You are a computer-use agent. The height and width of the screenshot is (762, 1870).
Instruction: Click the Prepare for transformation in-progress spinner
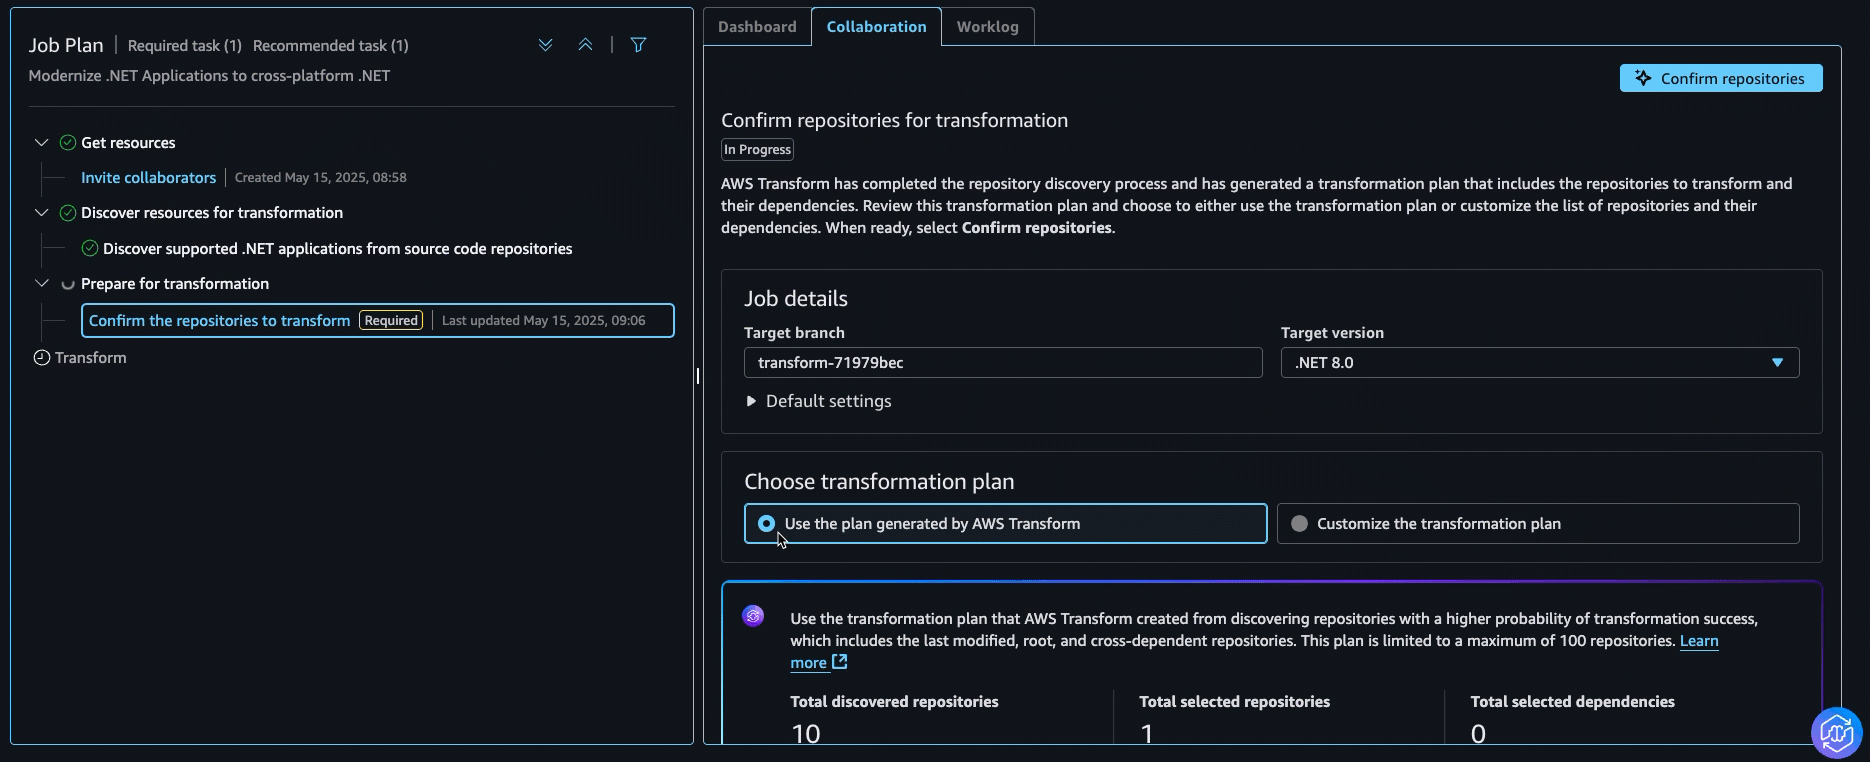coord(68,284)
